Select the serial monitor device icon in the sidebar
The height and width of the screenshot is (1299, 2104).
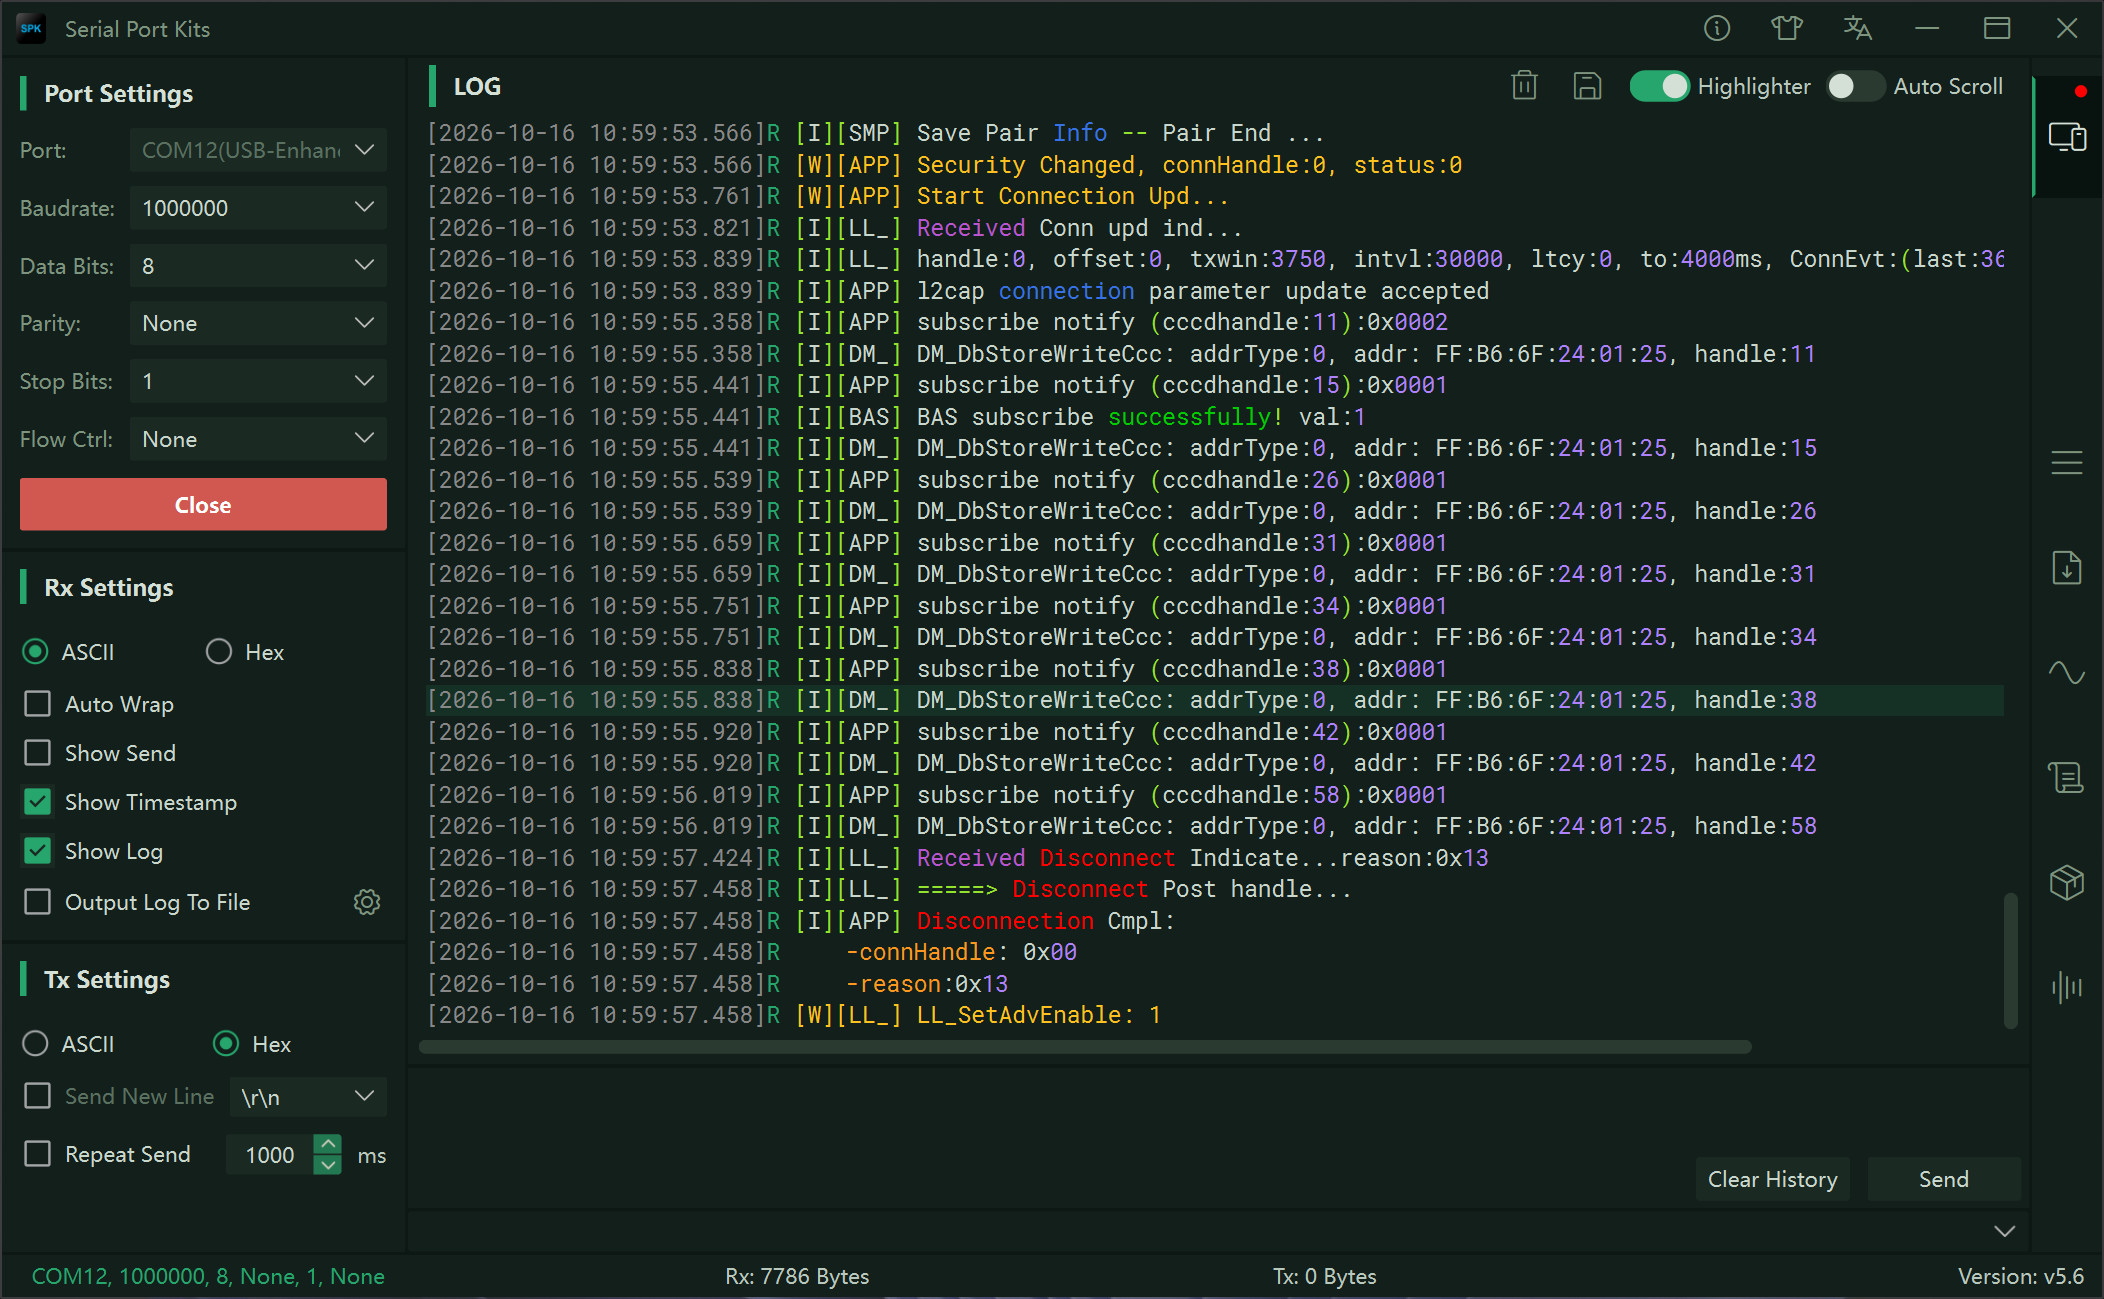(2067, 137)
